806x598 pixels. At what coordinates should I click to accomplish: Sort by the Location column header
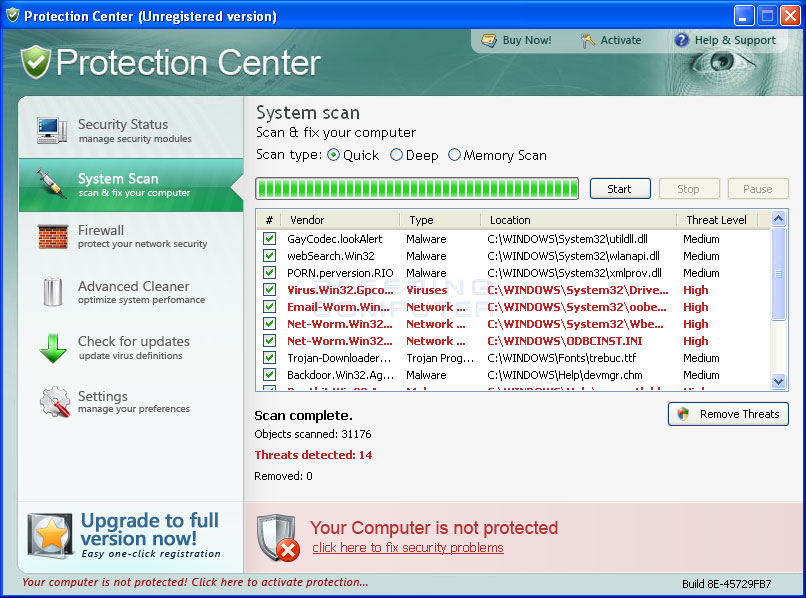tap(579, 220)
